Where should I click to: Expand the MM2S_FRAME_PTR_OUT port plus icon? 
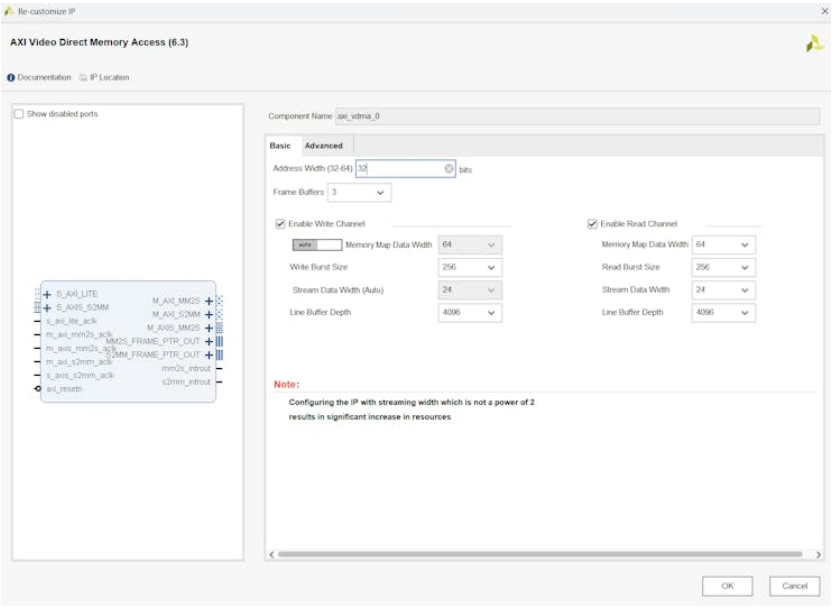(209, 341)
